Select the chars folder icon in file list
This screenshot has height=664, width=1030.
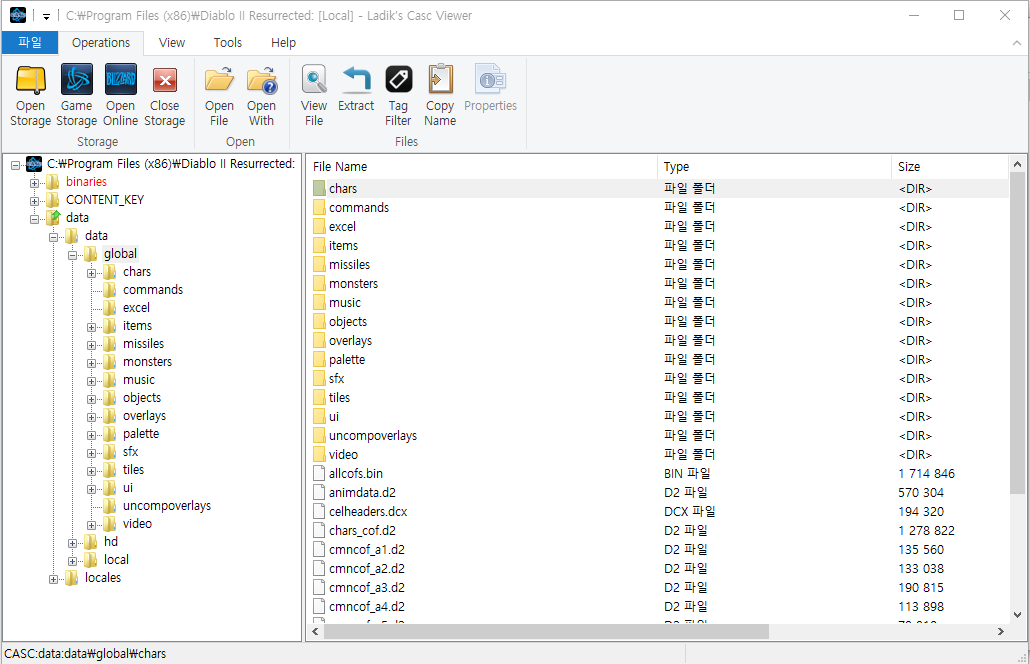pyautogui.click(x=319, y=188)
